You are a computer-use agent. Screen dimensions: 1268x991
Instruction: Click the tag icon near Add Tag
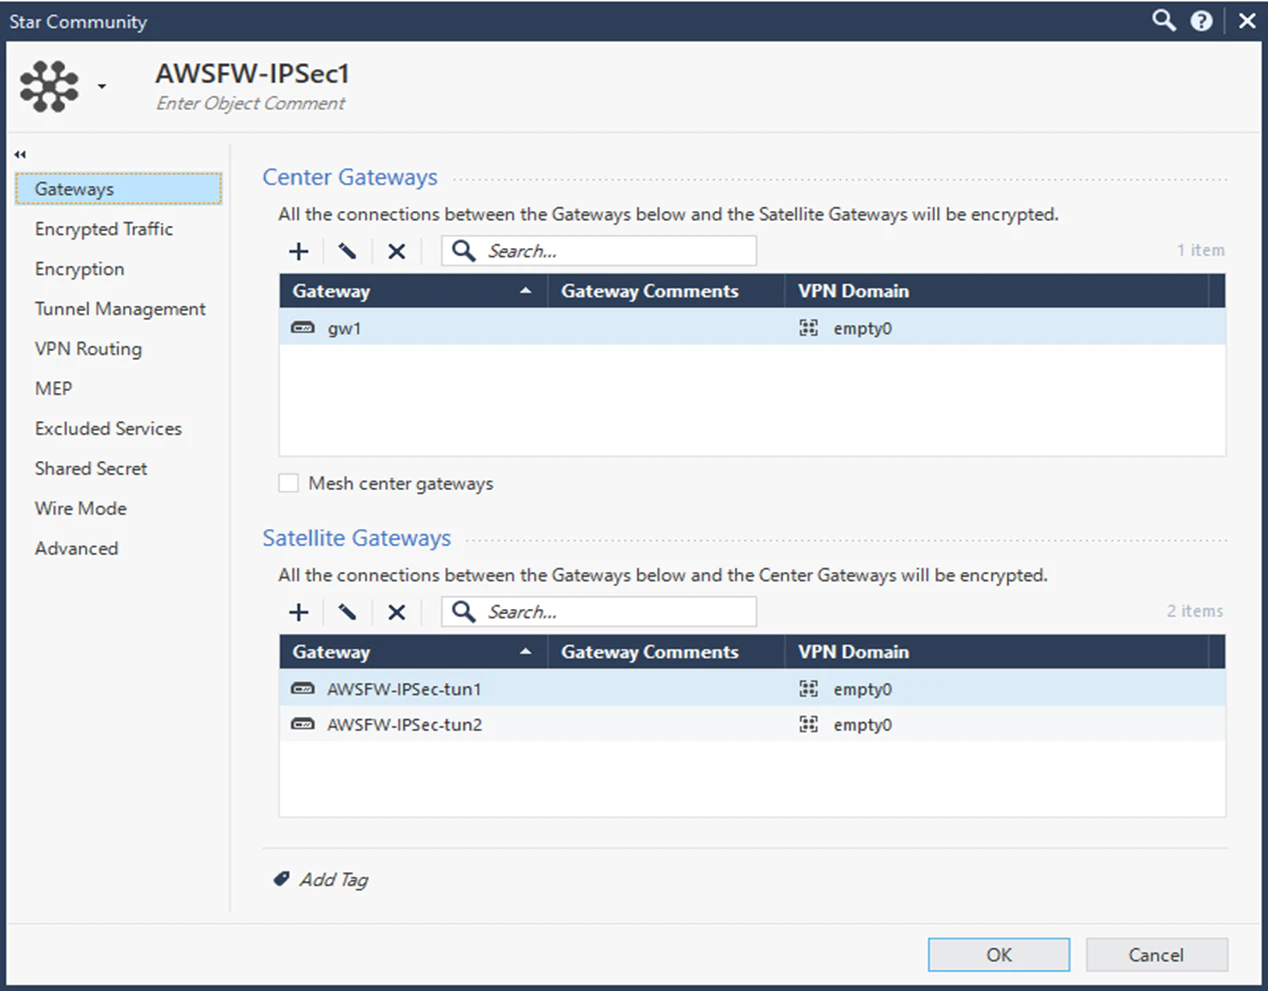282,879
